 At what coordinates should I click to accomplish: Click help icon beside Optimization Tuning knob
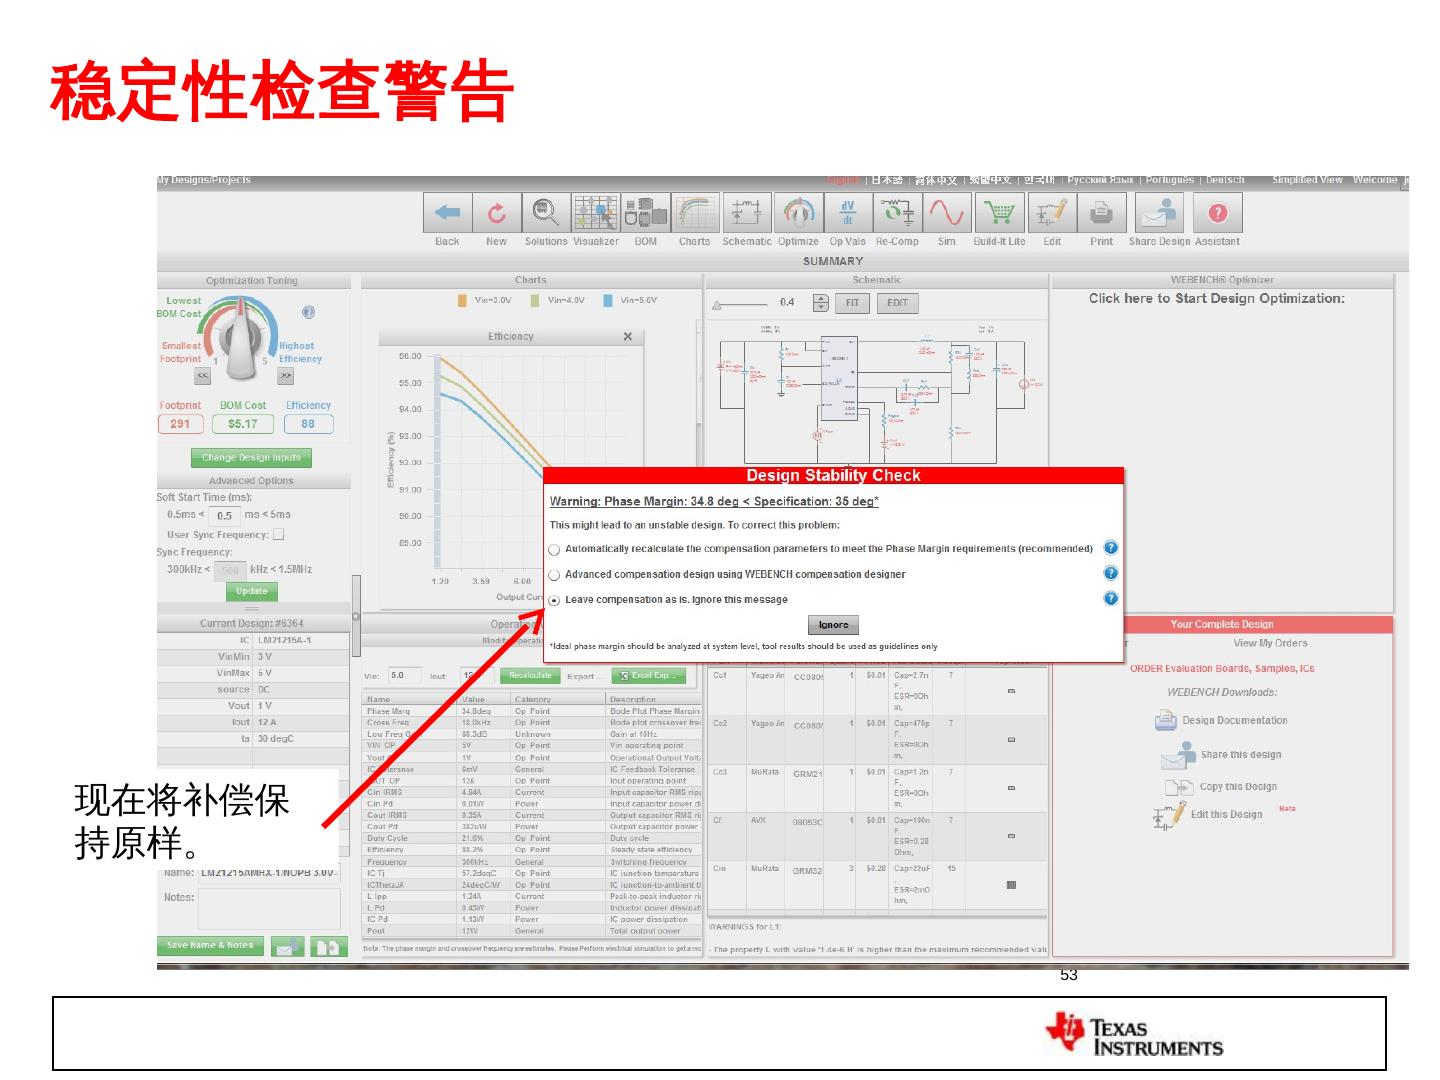click(x=308, y=313)
